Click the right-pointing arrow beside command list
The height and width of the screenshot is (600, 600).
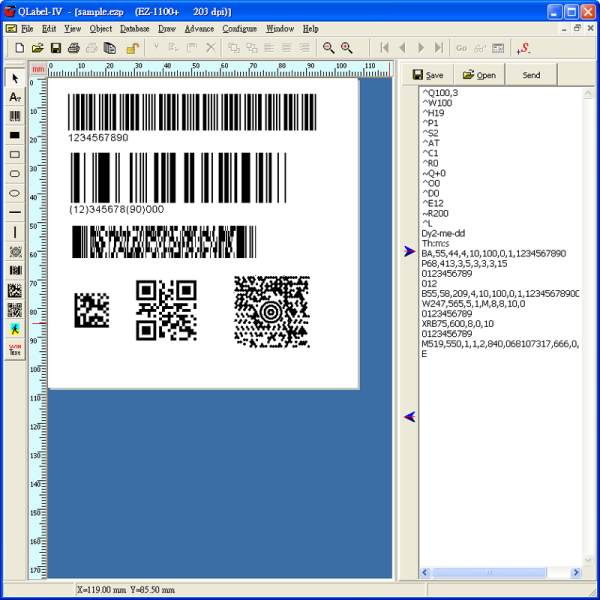(409, 251)
